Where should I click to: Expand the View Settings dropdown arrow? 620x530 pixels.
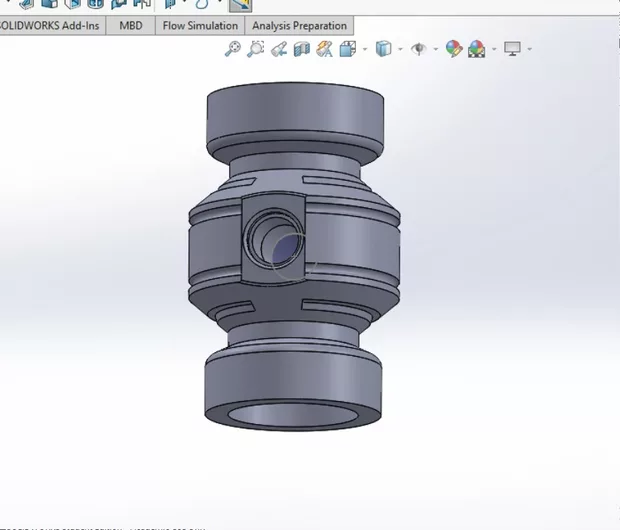pos(529,48)
